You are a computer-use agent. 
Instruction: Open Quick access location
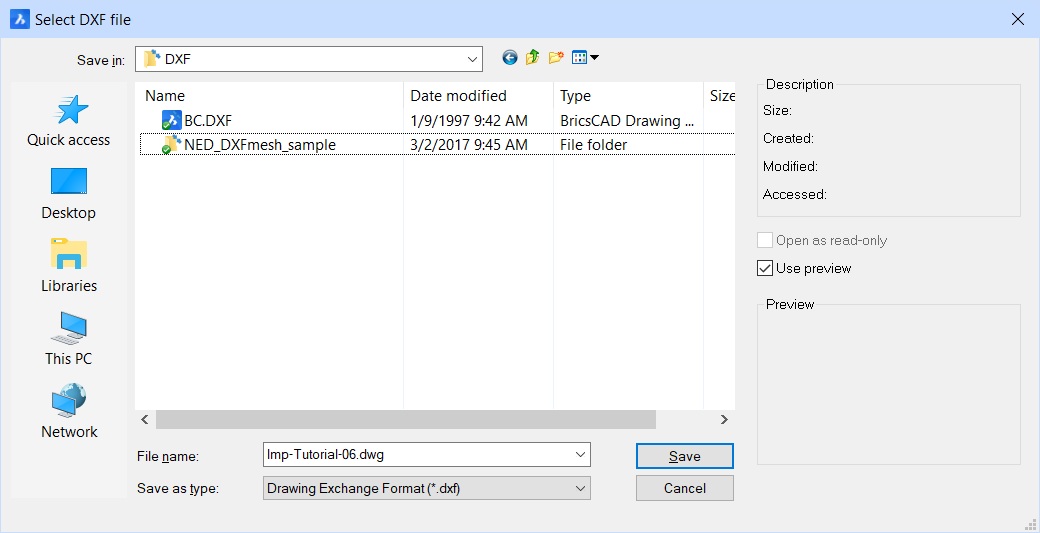pos(68,121)
